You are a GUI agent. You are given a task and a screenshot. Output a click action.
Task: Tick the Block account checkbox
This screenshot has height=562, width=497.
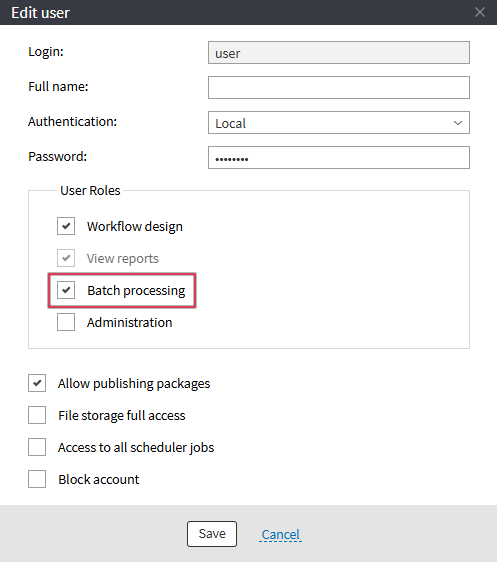(x=37, y=479)
